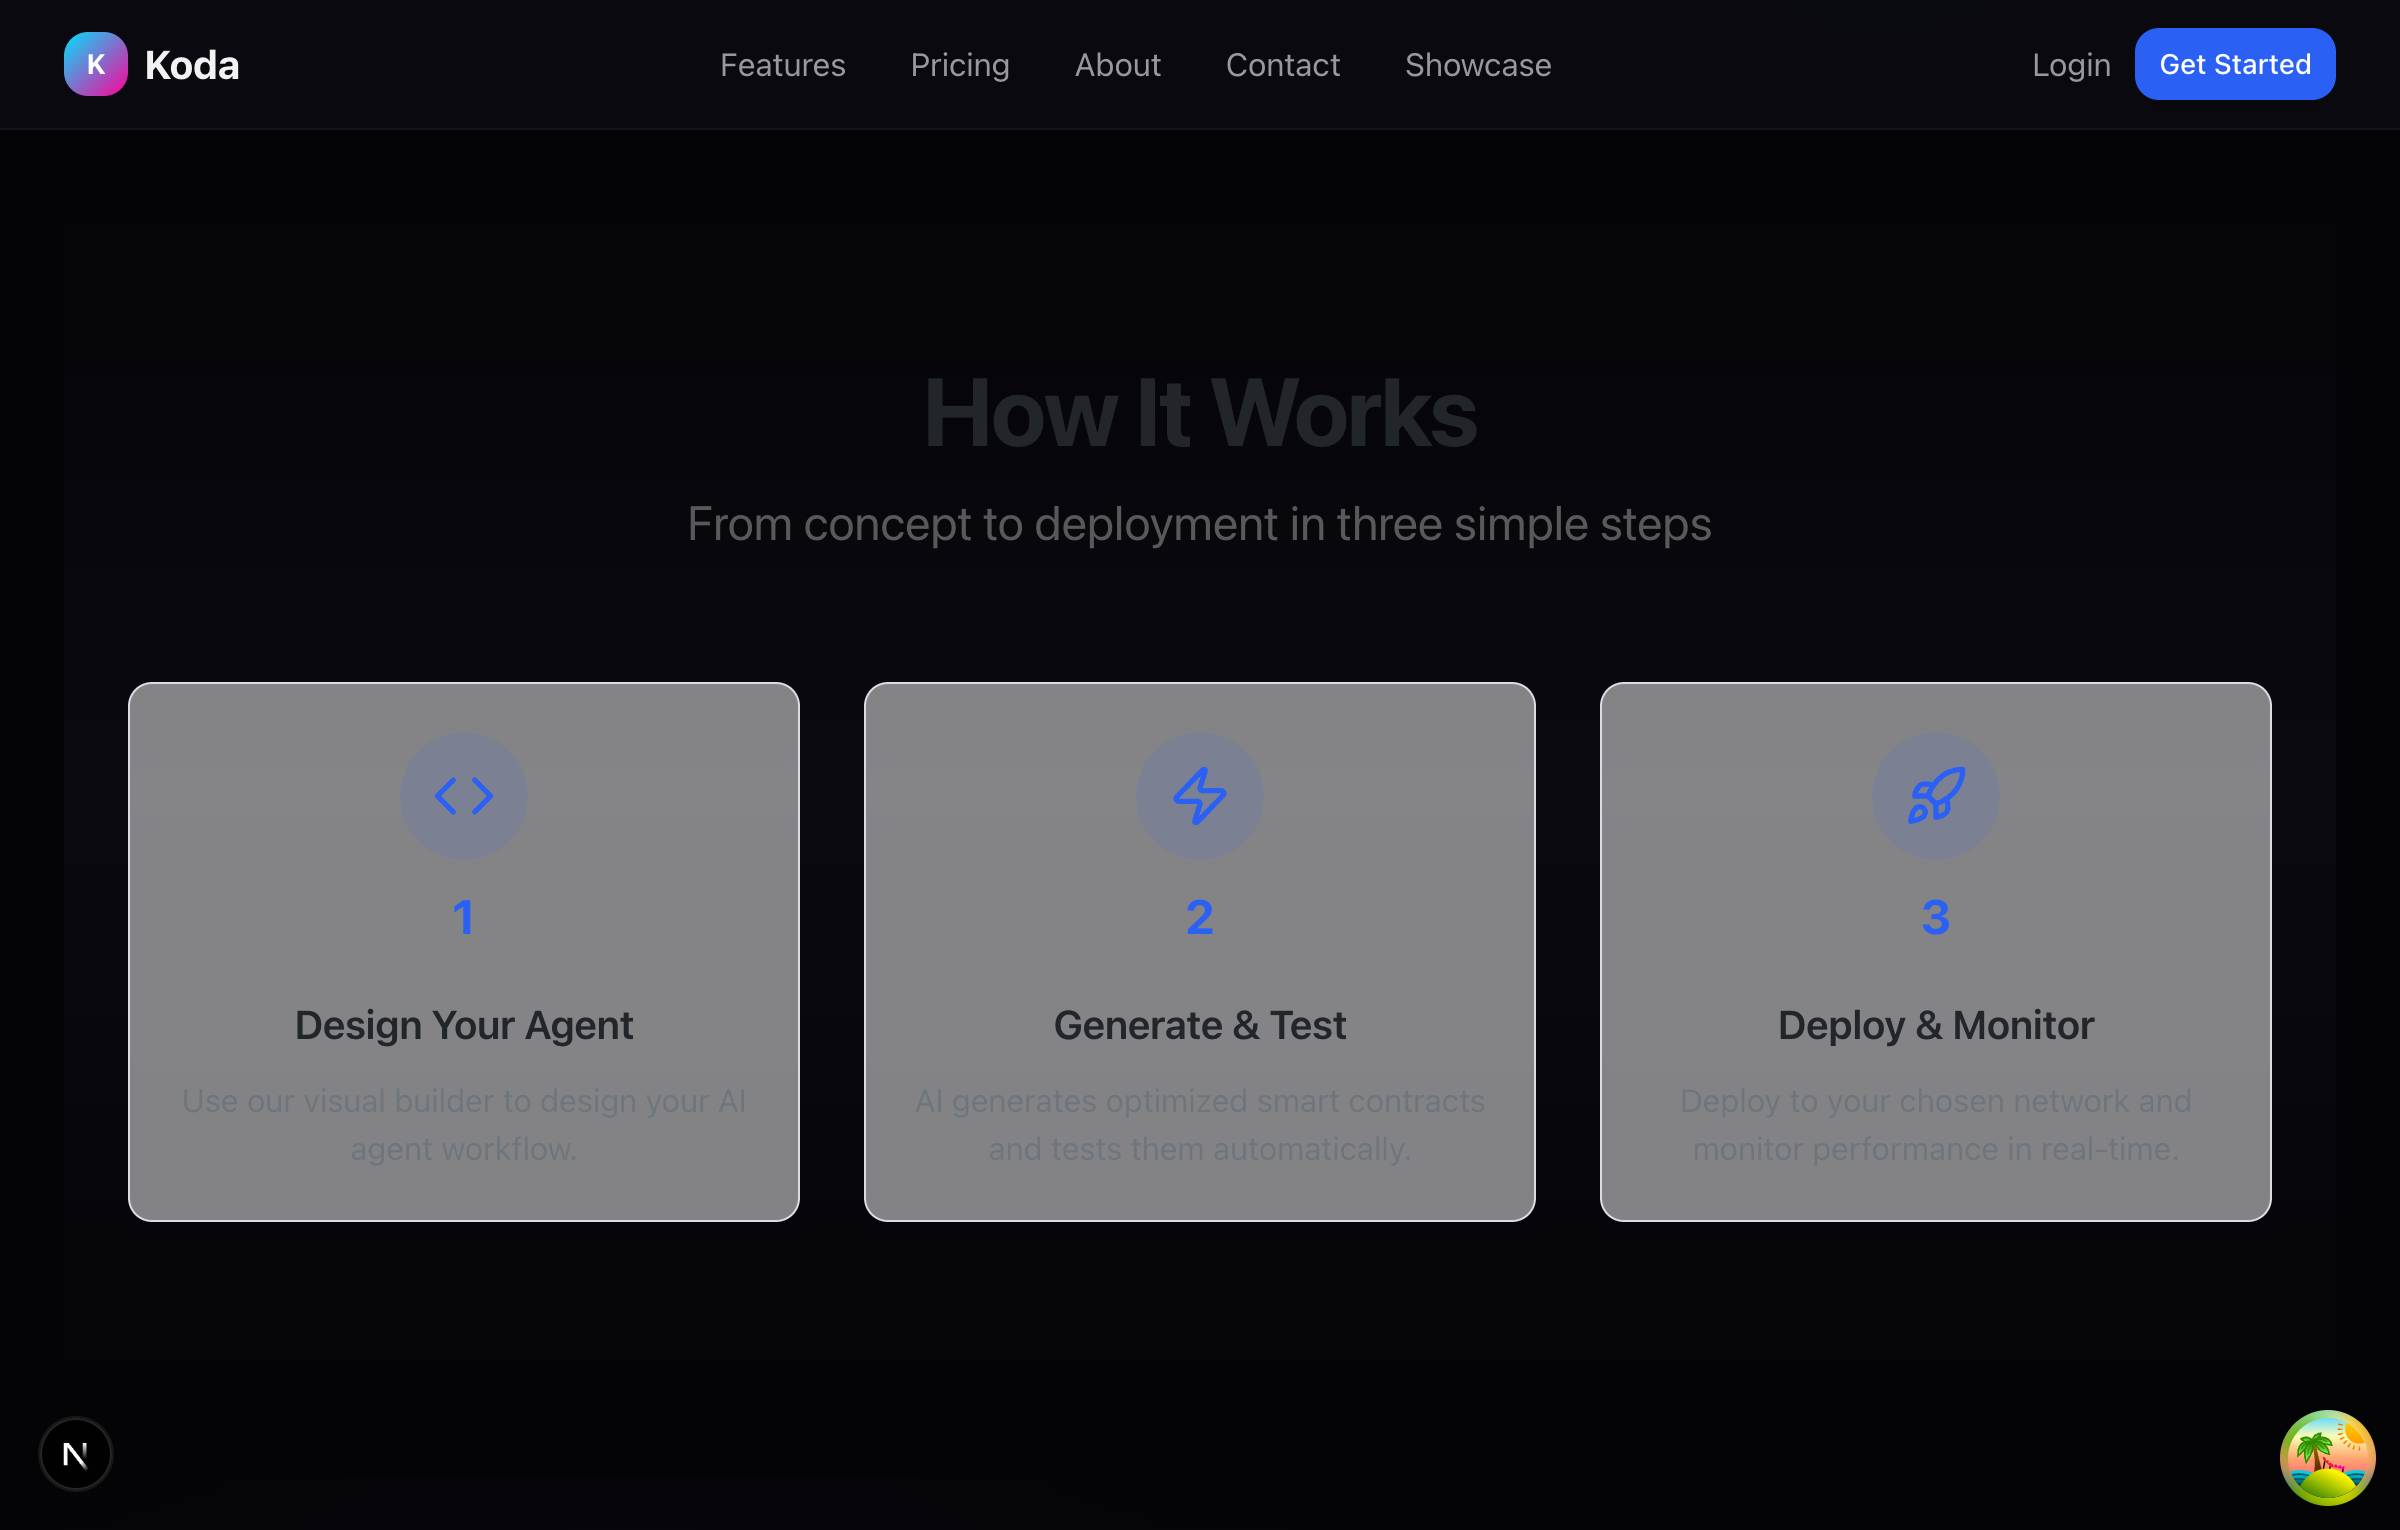
Task: Open the Contact page
Action: pyautogui.click(x=1283, y=64)
